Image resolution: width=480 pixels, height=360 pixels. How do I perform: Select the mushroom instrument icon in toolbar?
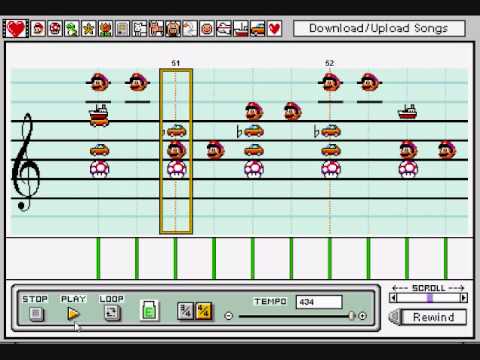coord(55,29)
